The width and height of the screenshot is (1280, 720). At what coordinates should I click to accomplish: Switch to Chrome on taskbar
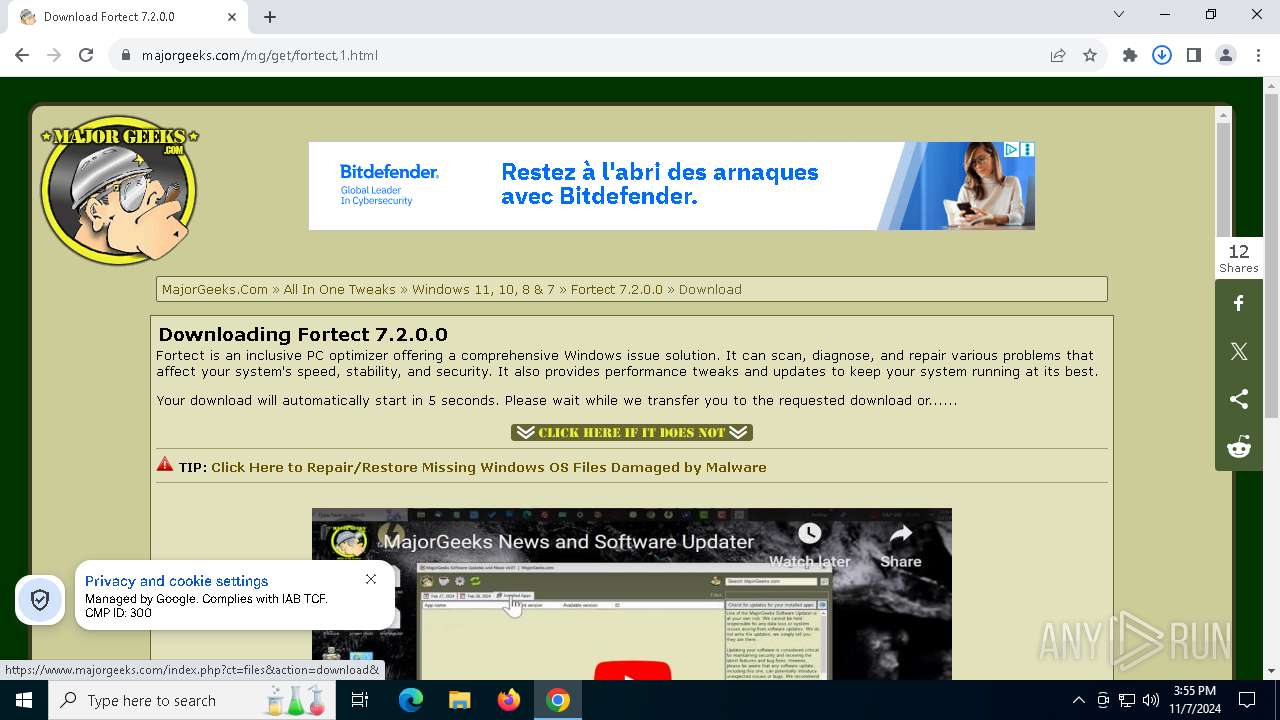pyautogui.click(x=558, y=700)
